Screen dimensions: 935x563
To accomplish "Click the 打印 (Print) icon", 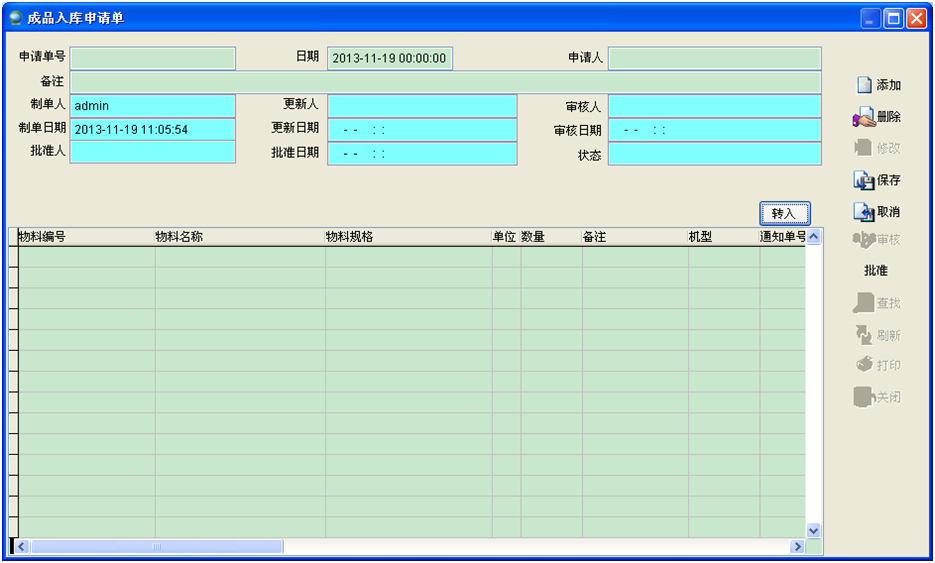I will click(x=864, y=365).
